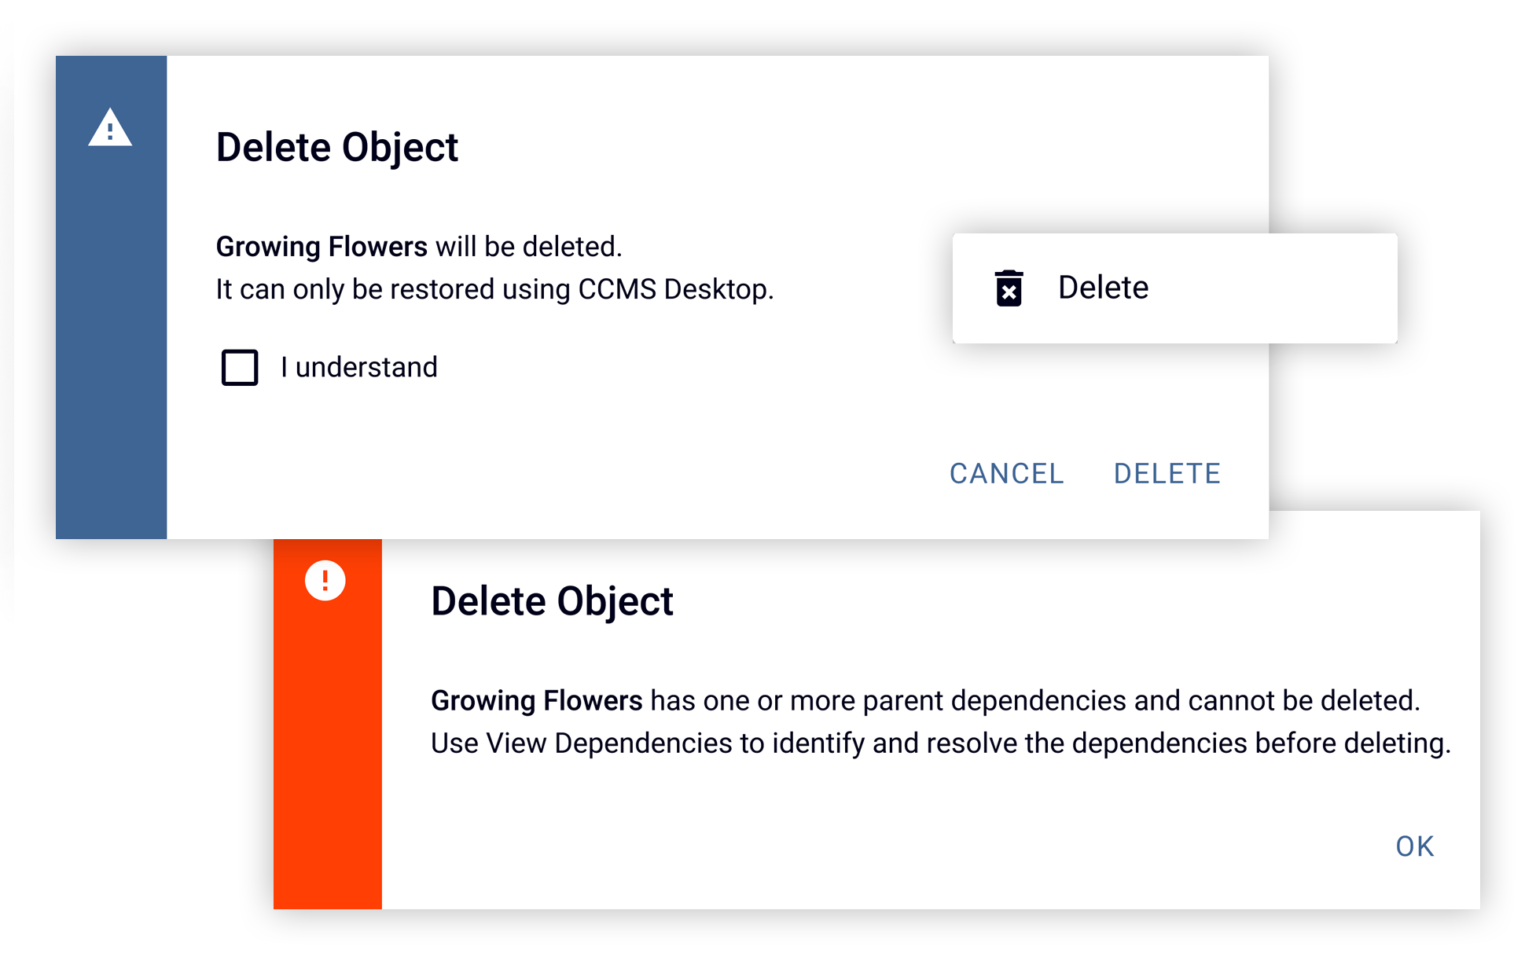Tick the I understand checkbox
This screenshot has width=1536, height=969.
pyautogui.click(x=240, y=367)
